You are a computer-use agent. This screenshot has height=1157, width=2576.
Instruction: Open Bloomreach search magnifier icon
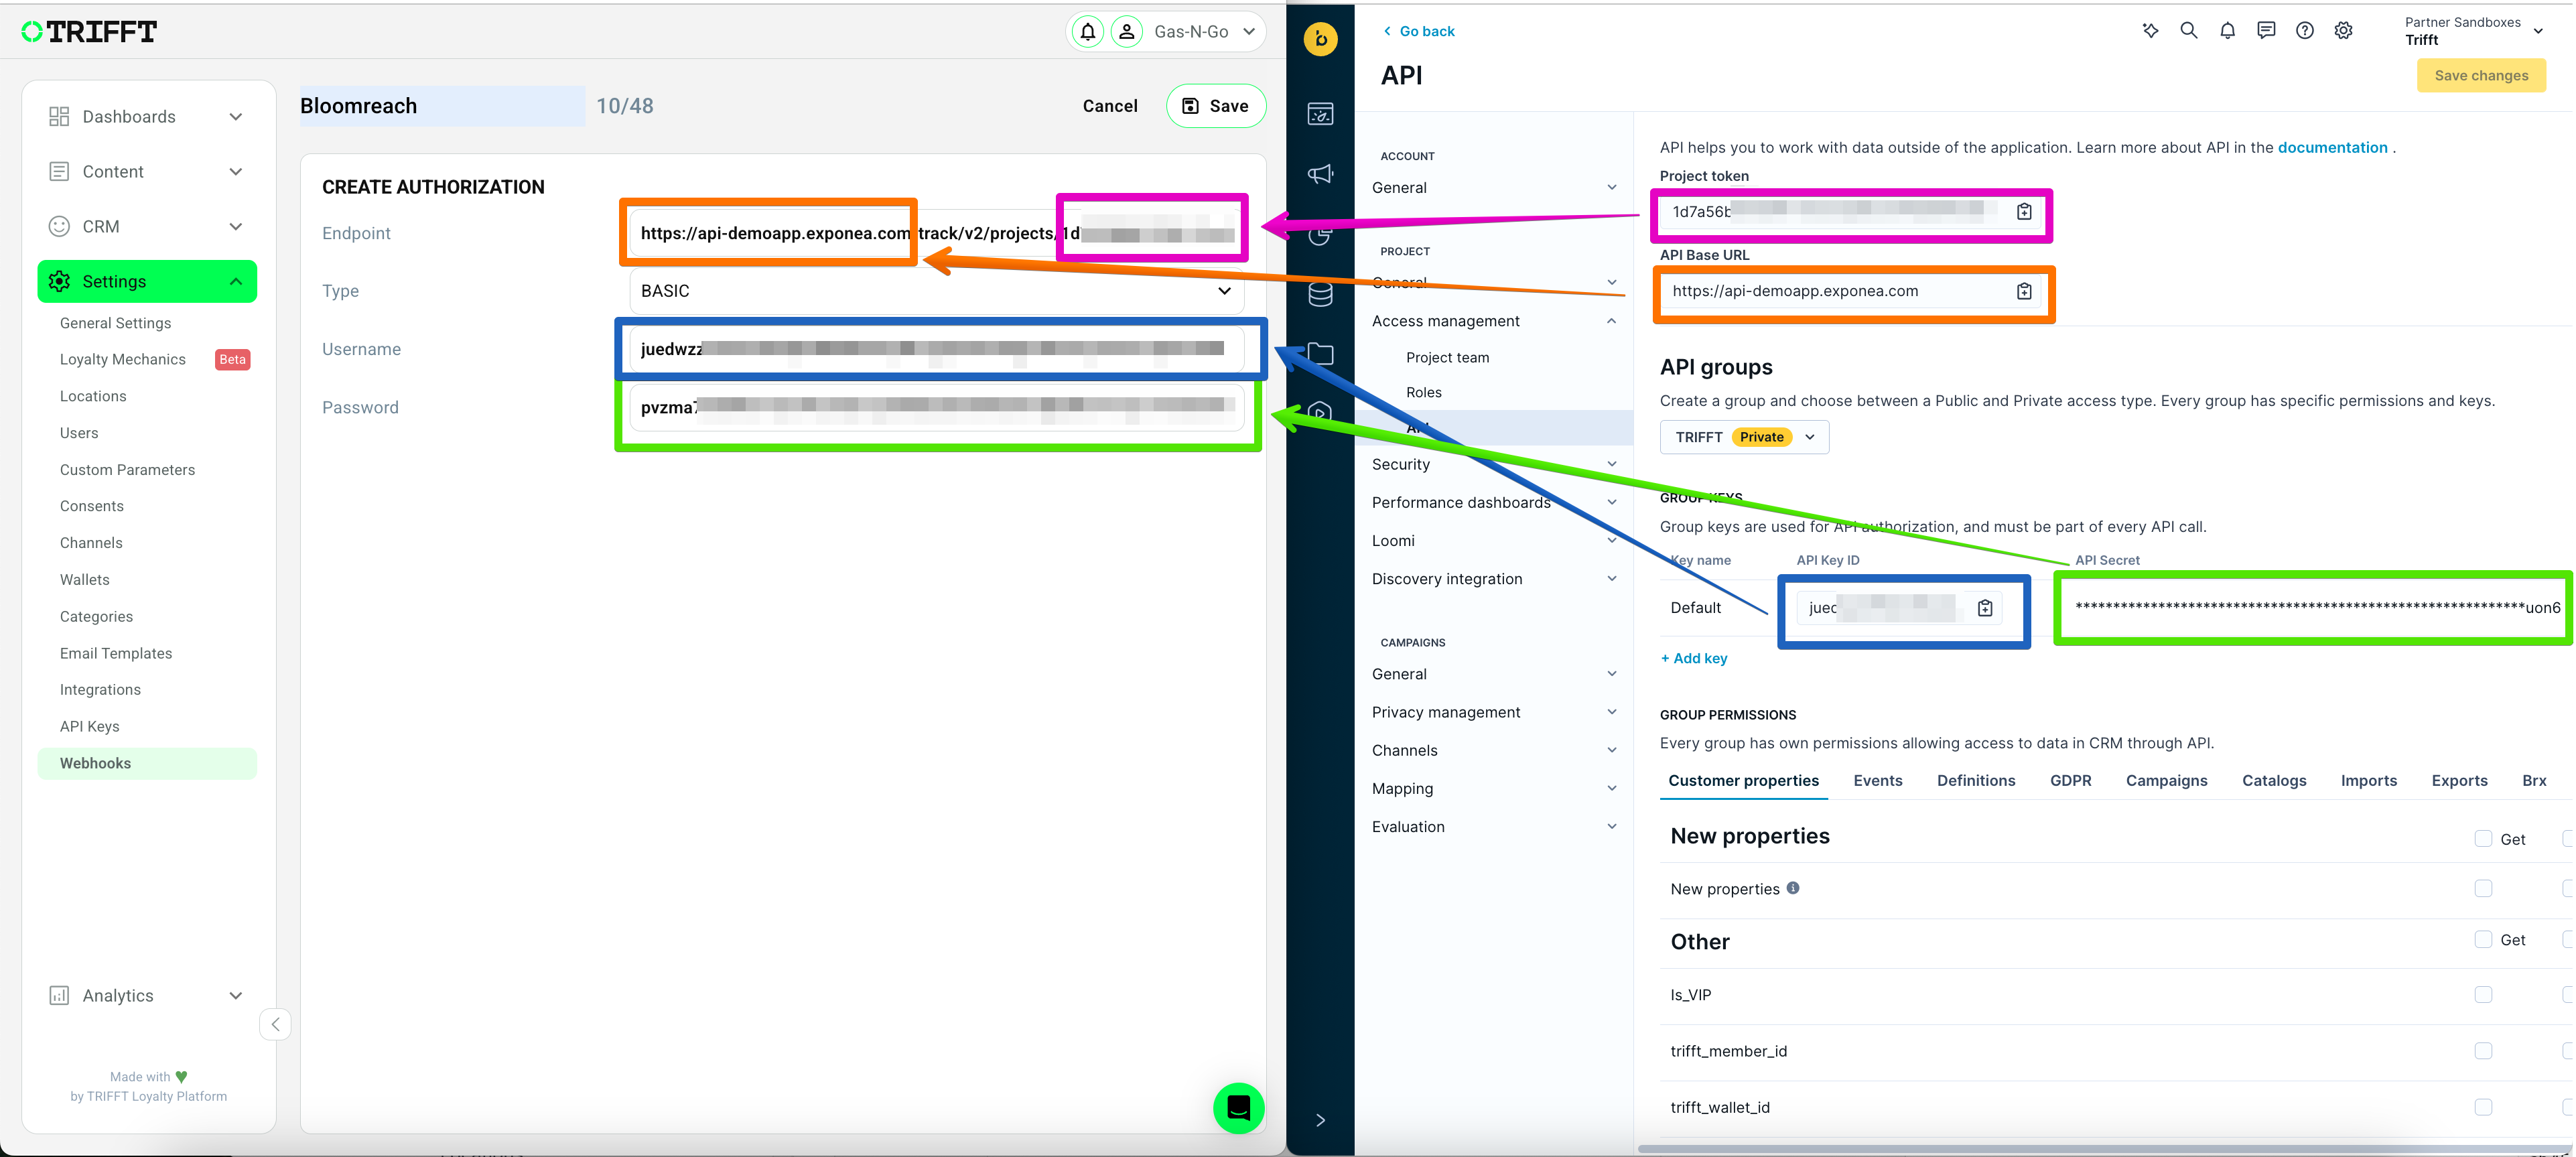pyautogui.click(x=2188, y=31)
